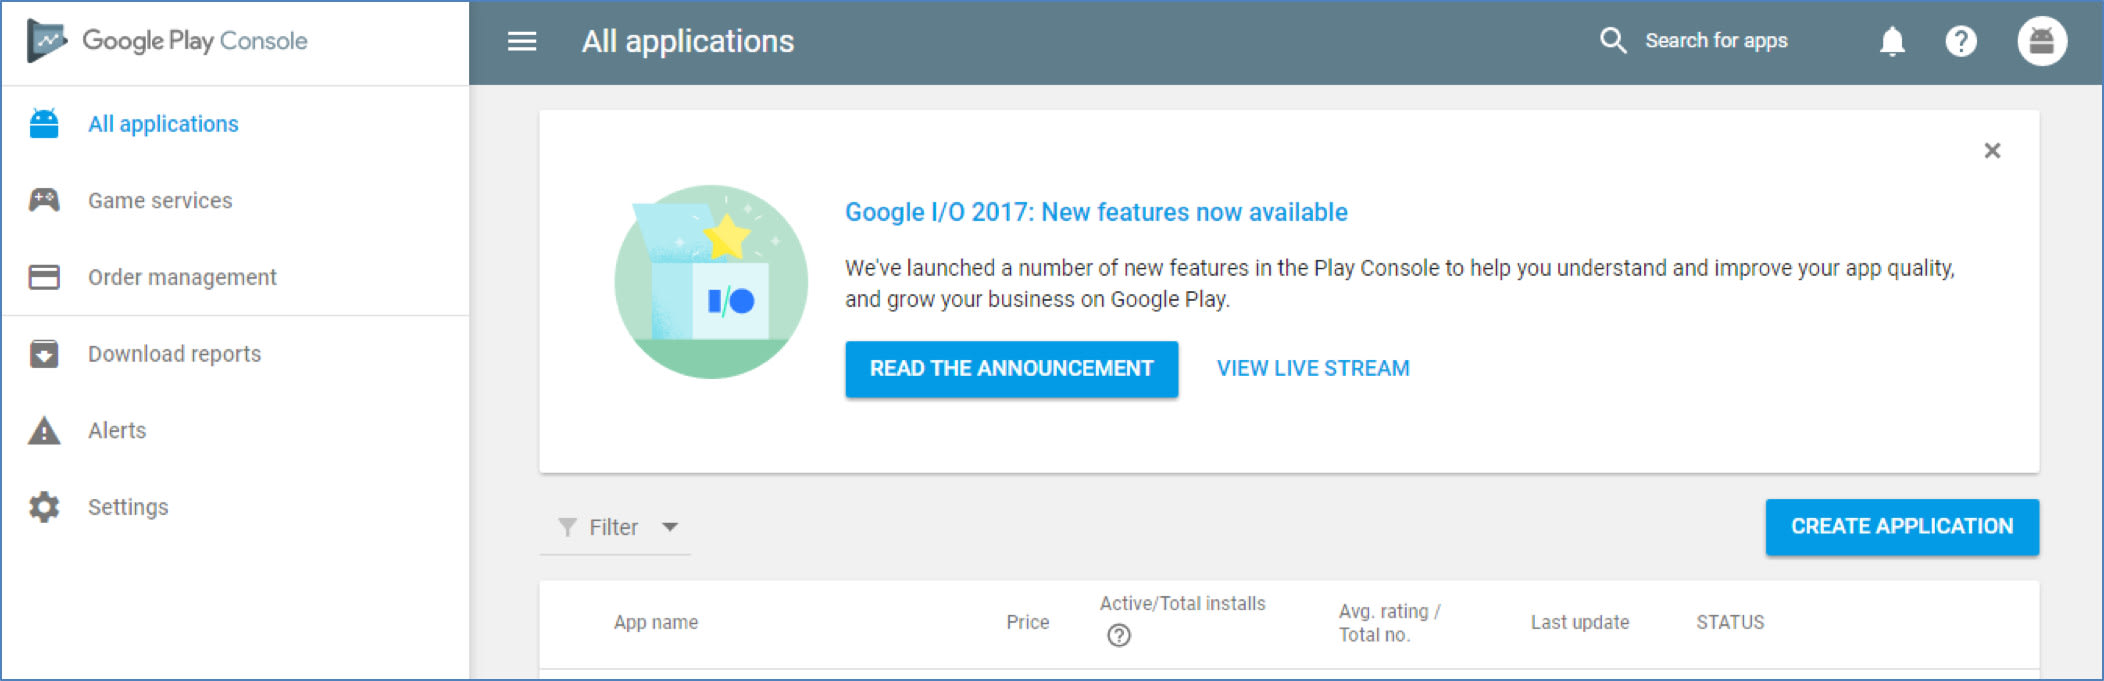The width and height of the screenshot is (2104, 681).
Task: Click the Google Play Console logo
Action: tap(168, 41)
